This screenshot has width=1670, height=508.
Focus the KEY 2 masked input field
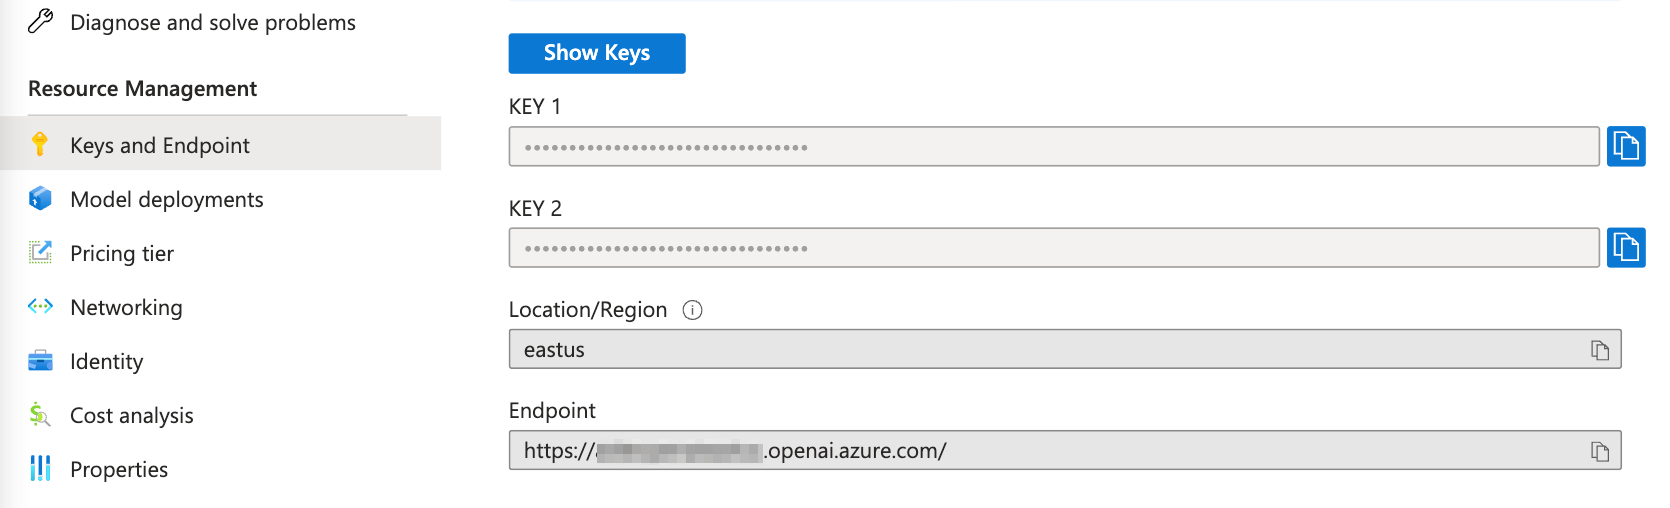(x=1054, y=248)
